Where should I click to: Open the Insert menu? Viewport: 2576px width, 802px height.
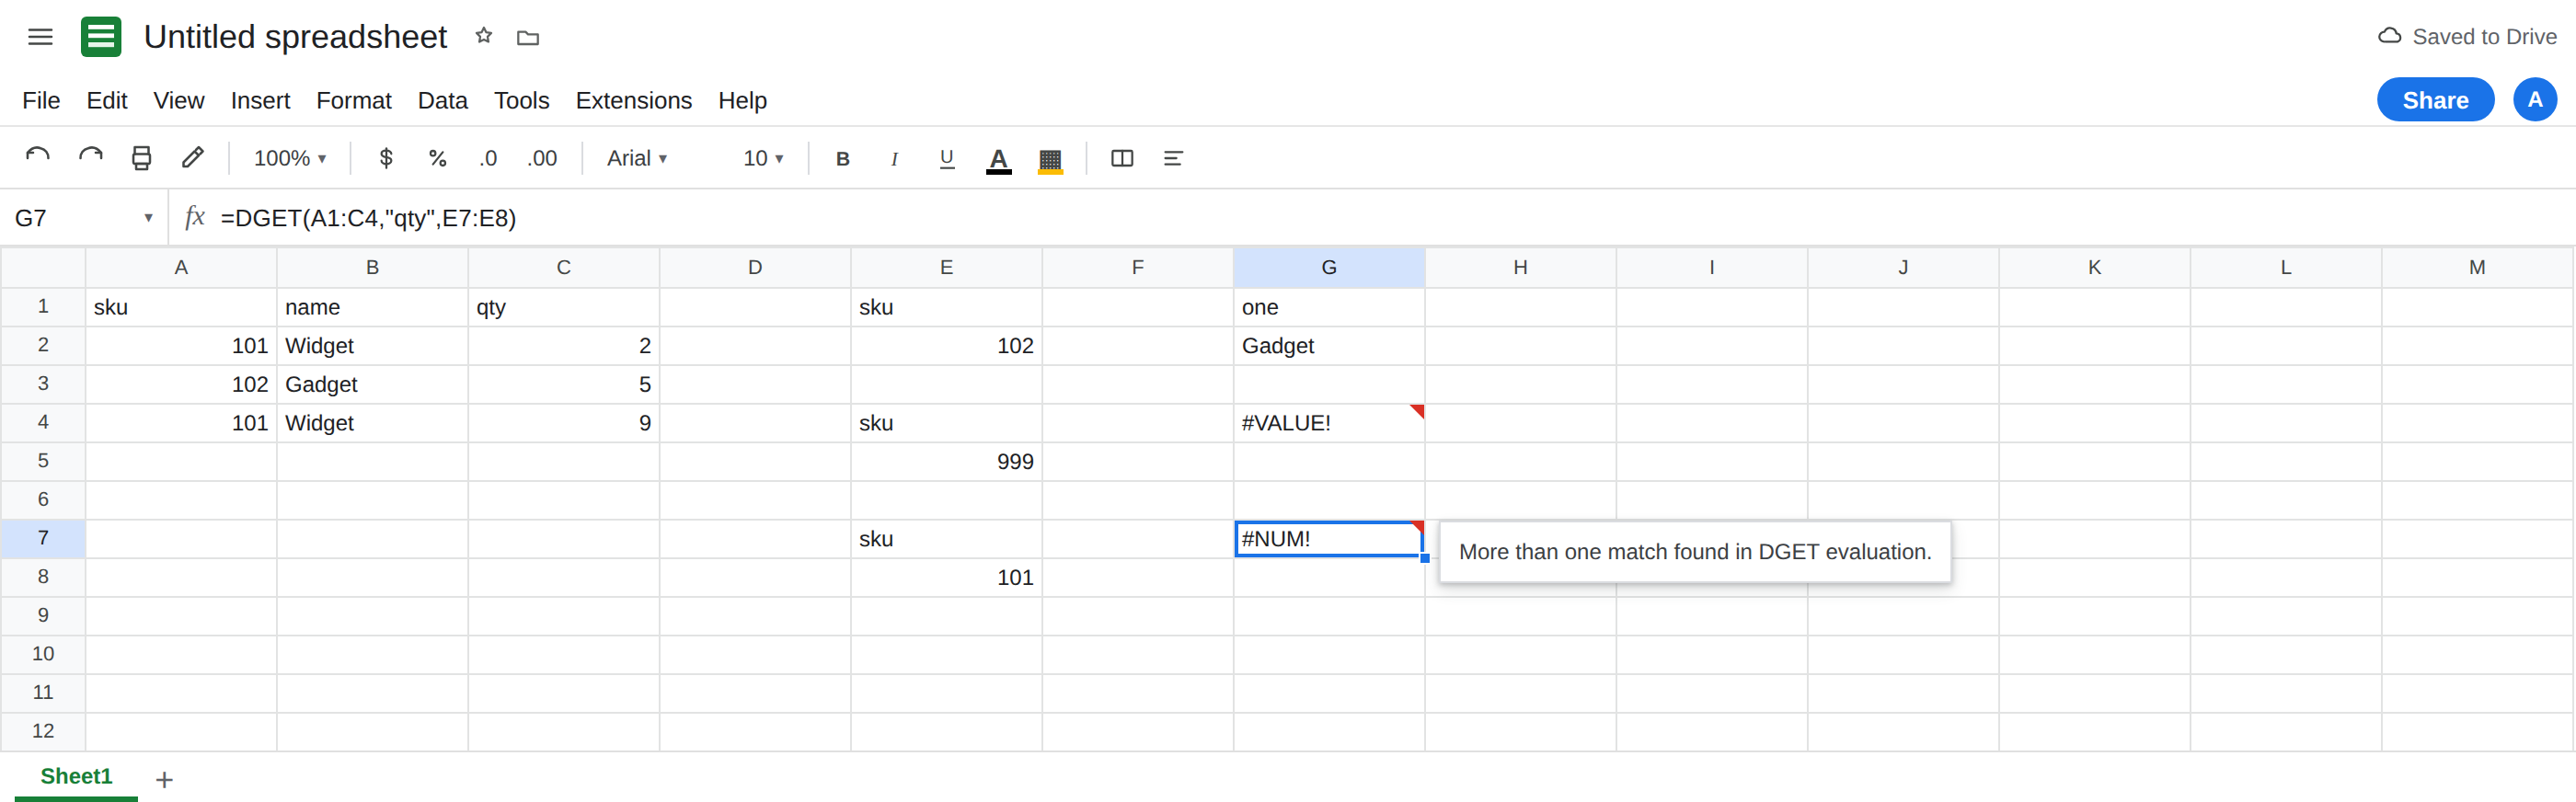click(260, 100)
